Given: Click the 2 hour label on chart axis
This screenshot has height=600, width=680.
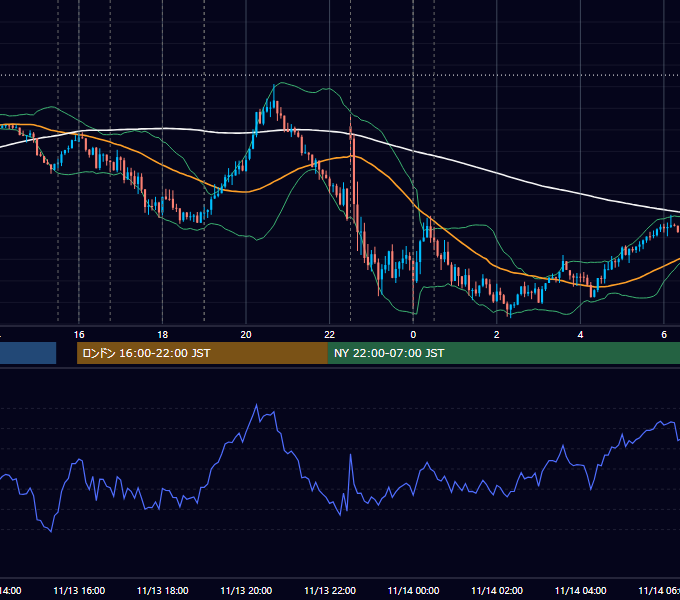Looking at the screenshot, I should (x=497, y=335).
